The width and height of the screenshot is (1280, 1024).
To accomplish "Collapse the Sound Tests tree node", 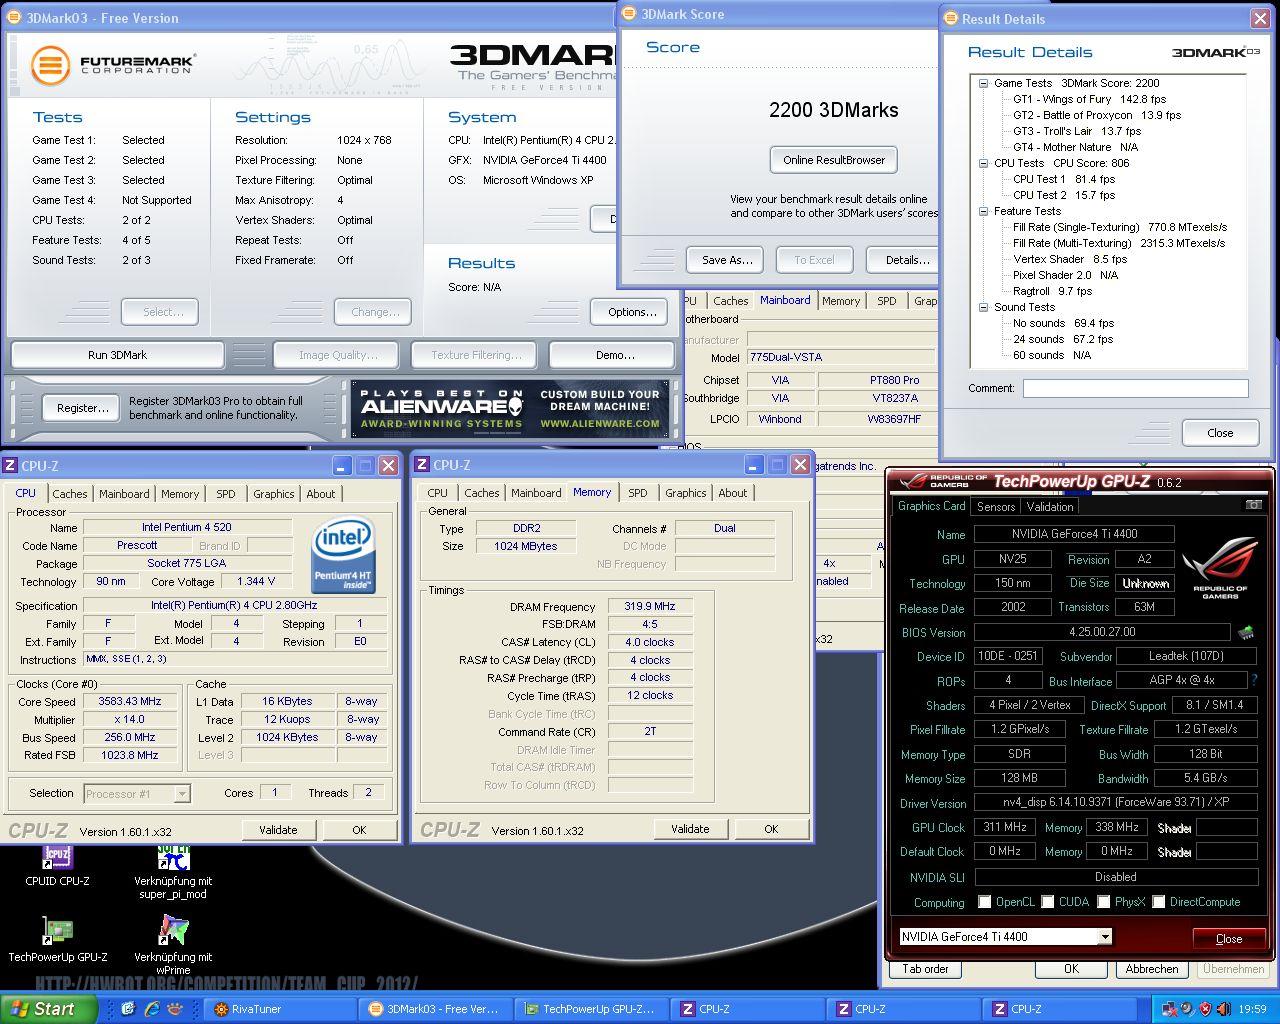I will [983, 307].
